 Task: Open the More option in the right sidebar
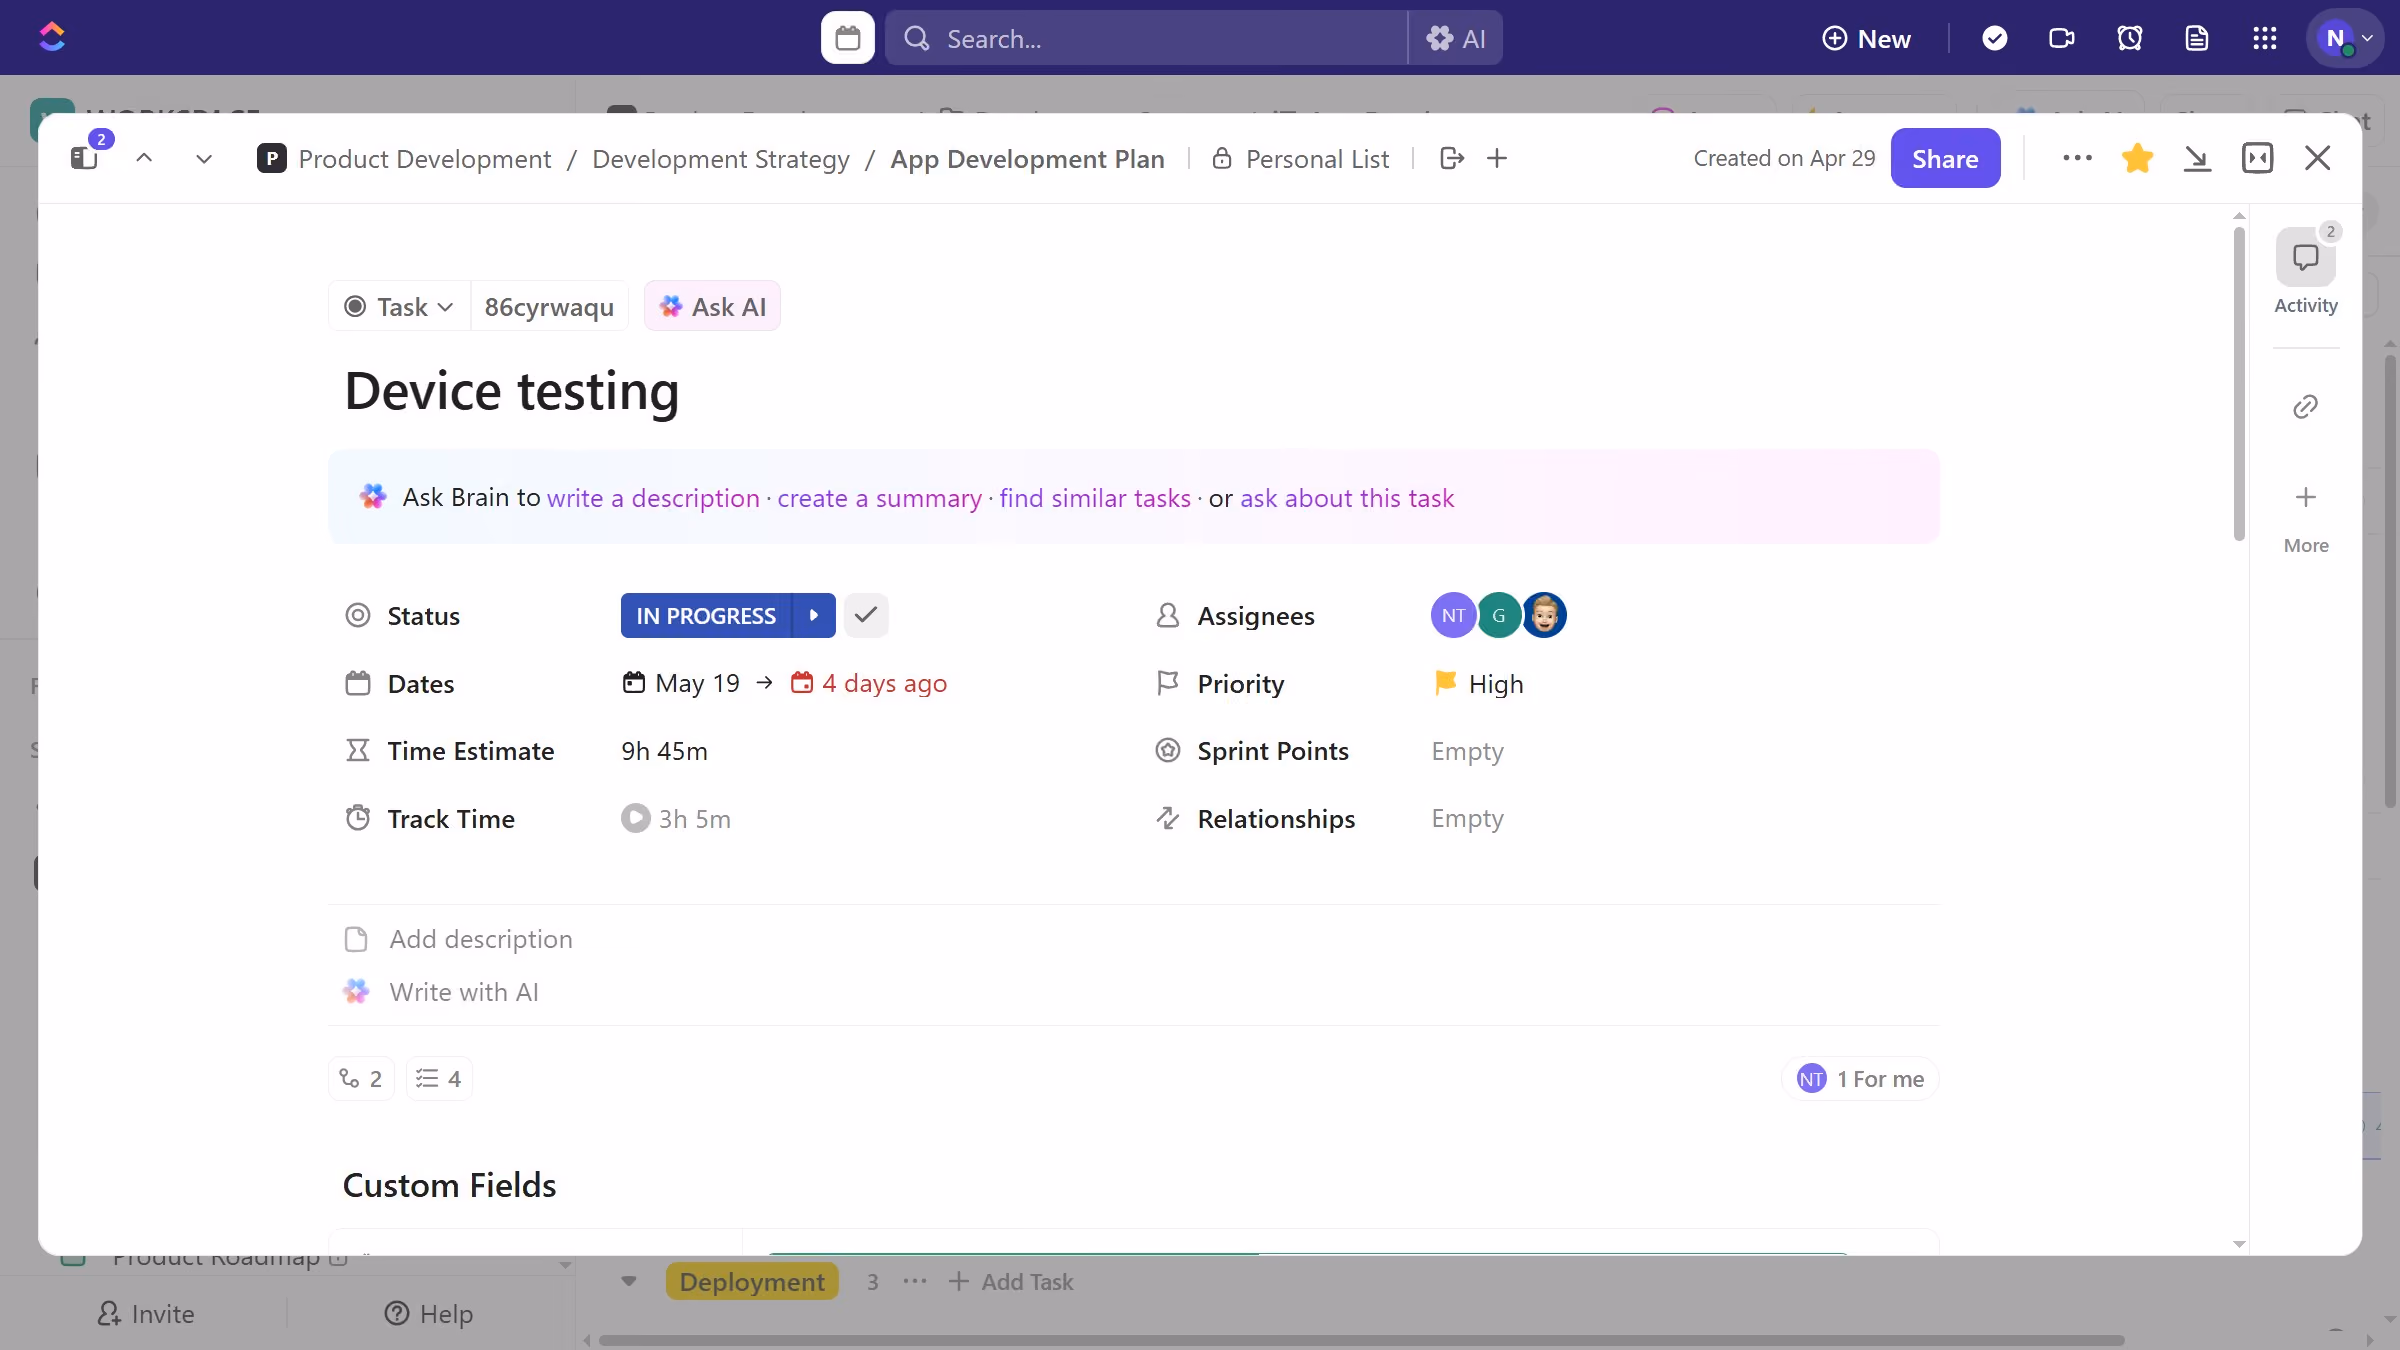[2306, 518]
